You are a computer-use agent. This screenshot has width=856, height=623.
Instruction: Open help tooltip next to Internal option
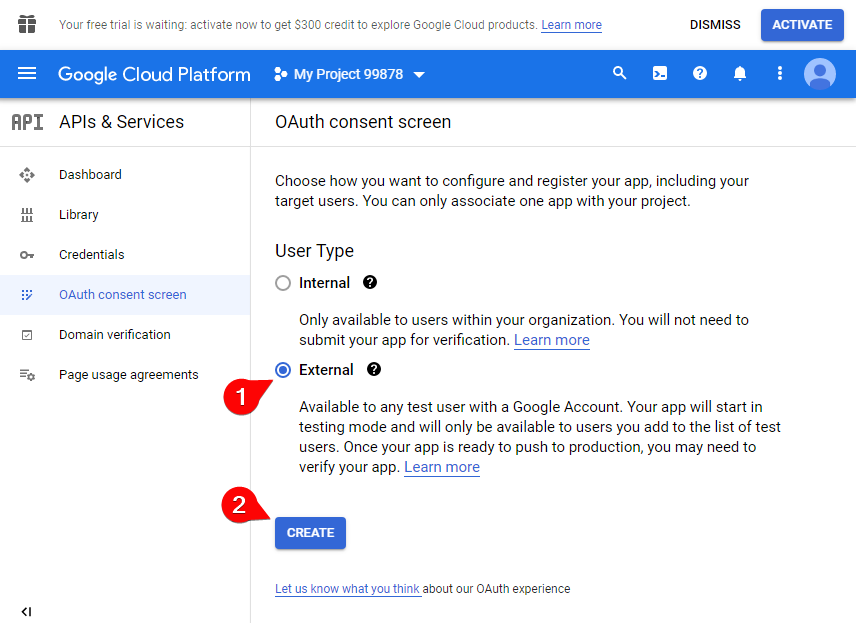coord(369,283)
